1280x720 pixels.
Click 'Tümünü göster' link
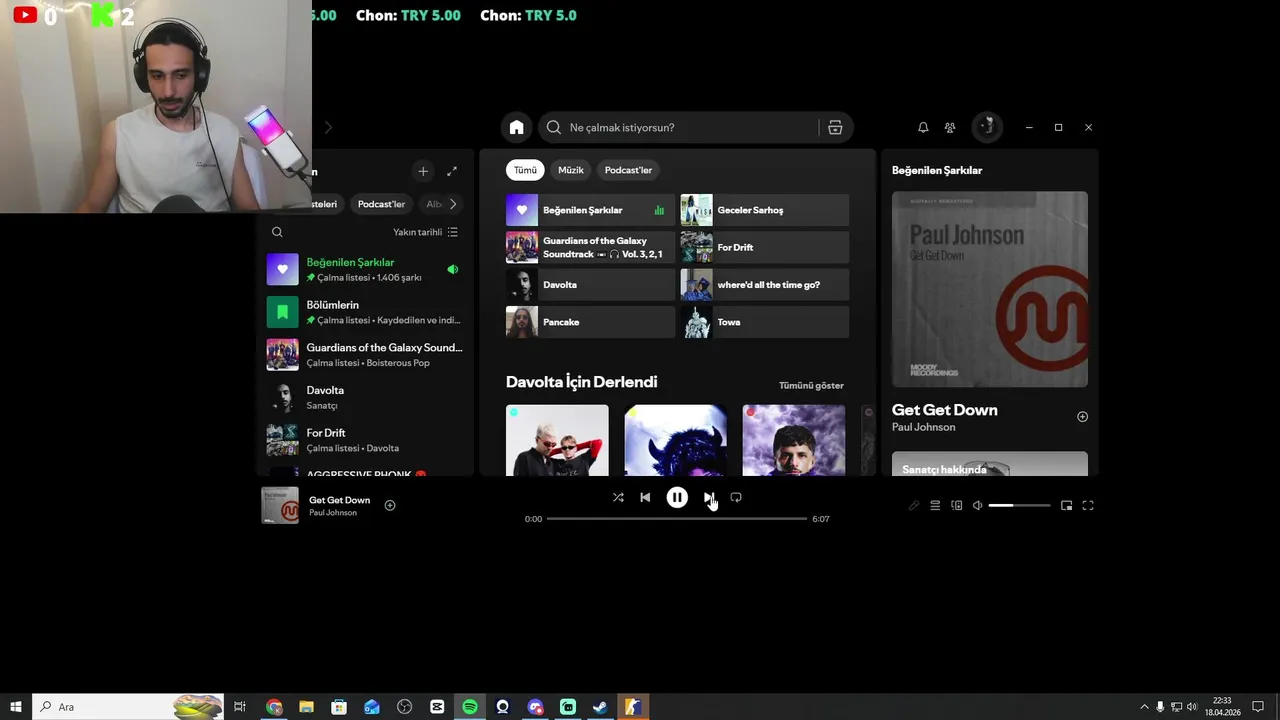coord(811,385)
